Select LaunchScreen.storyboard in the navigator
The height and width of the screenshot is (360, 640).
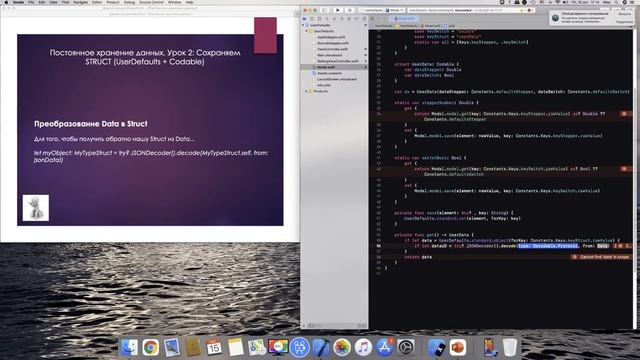337,79
